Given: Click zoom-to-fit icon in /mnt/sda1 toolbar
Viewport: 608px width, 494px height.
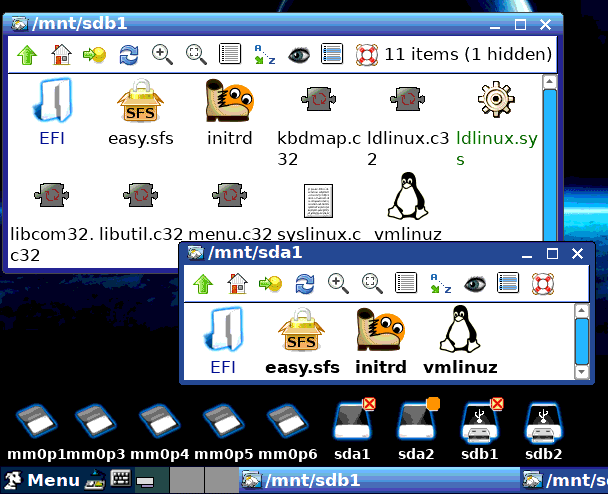Looking at the screenshot, I should pyautogui.click(x=372, y=283).
